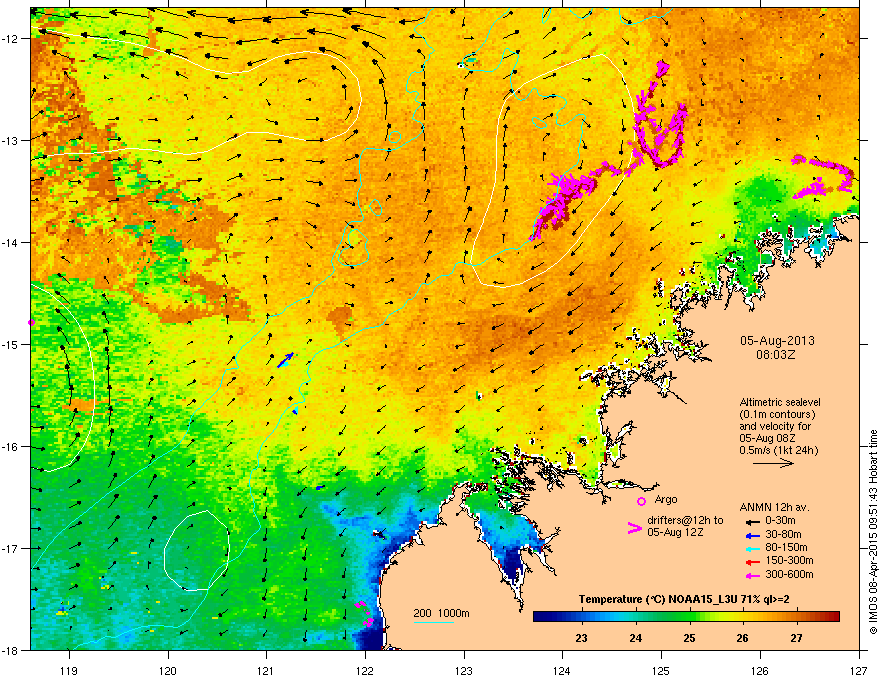This screenshot has width=880, height=680.
Task: Click the '200 1000m' bathymetry label
Action: tap(441, 613)
